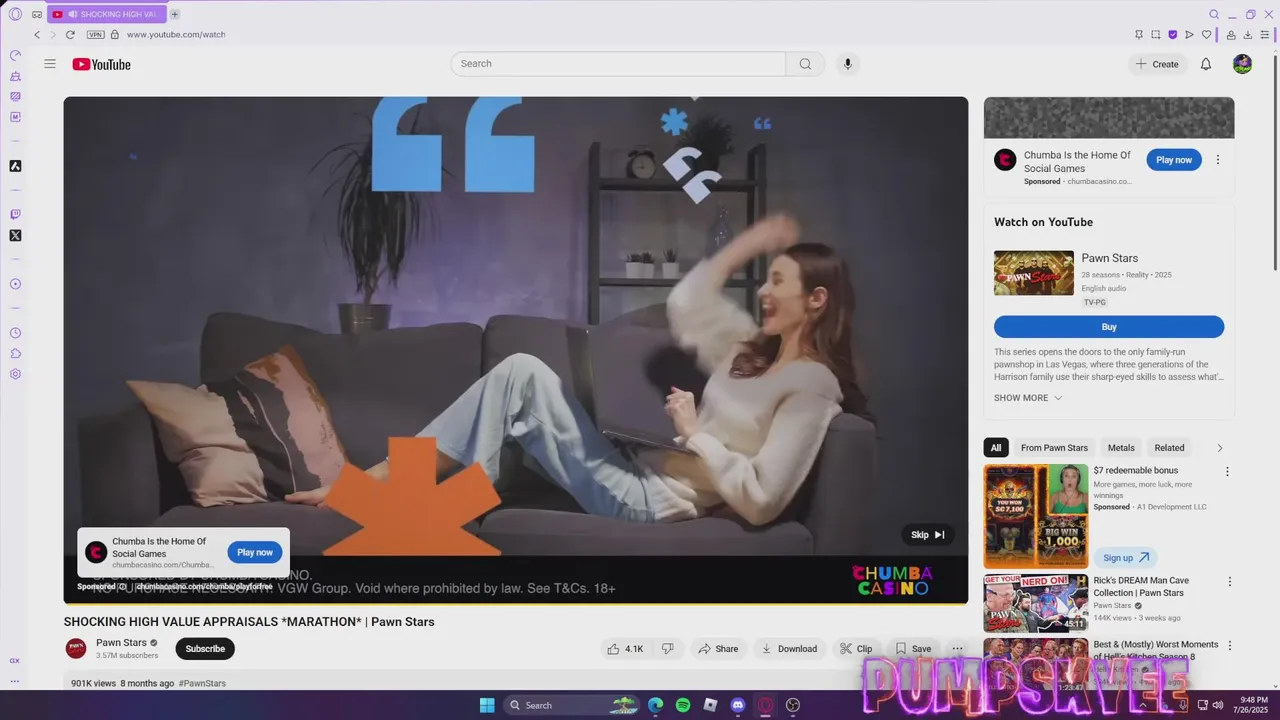Open the Opera menu logo
1280x720 pixels.
(15, 14)
